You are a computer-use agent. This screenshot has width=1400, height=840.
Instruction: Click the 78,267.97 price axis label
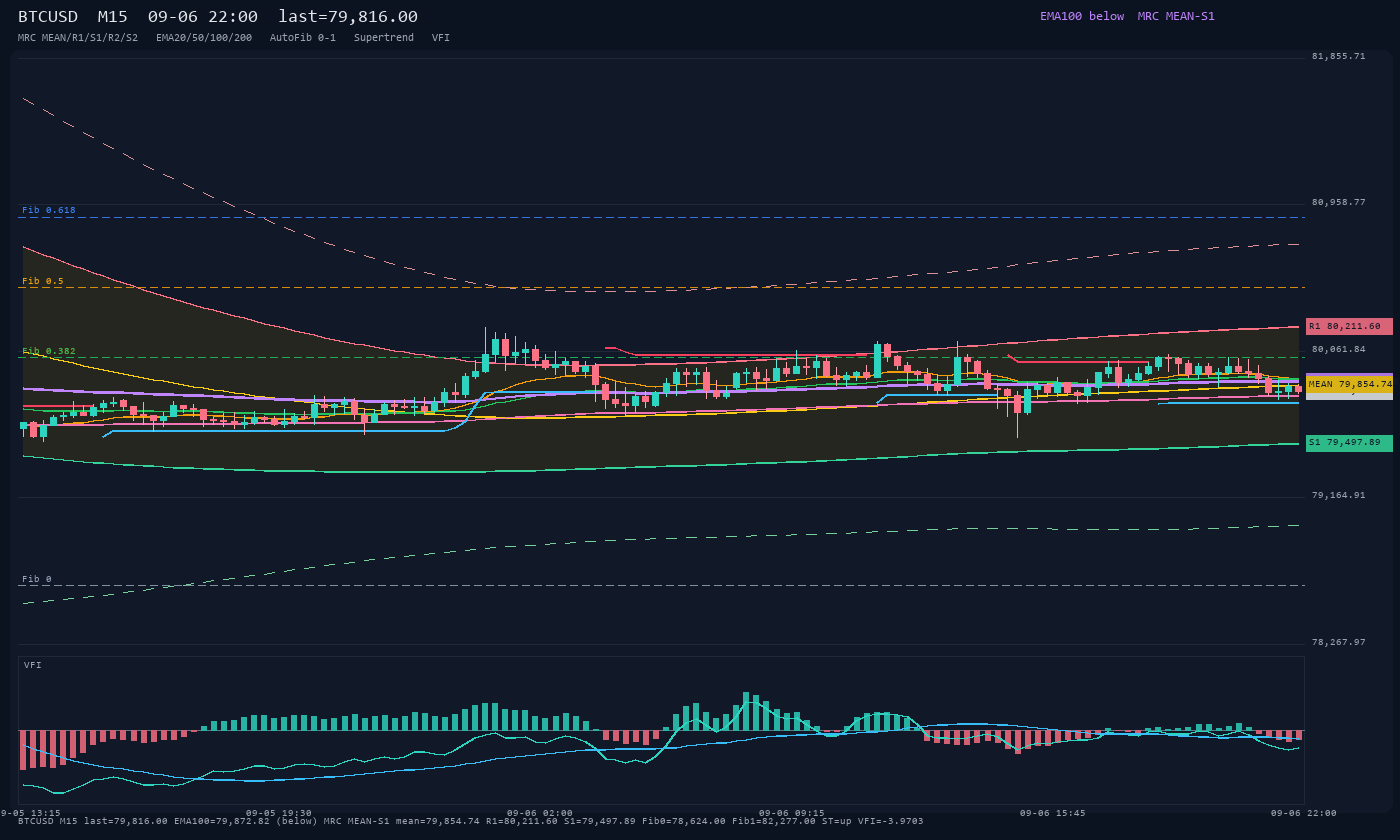pos(1338,642)
